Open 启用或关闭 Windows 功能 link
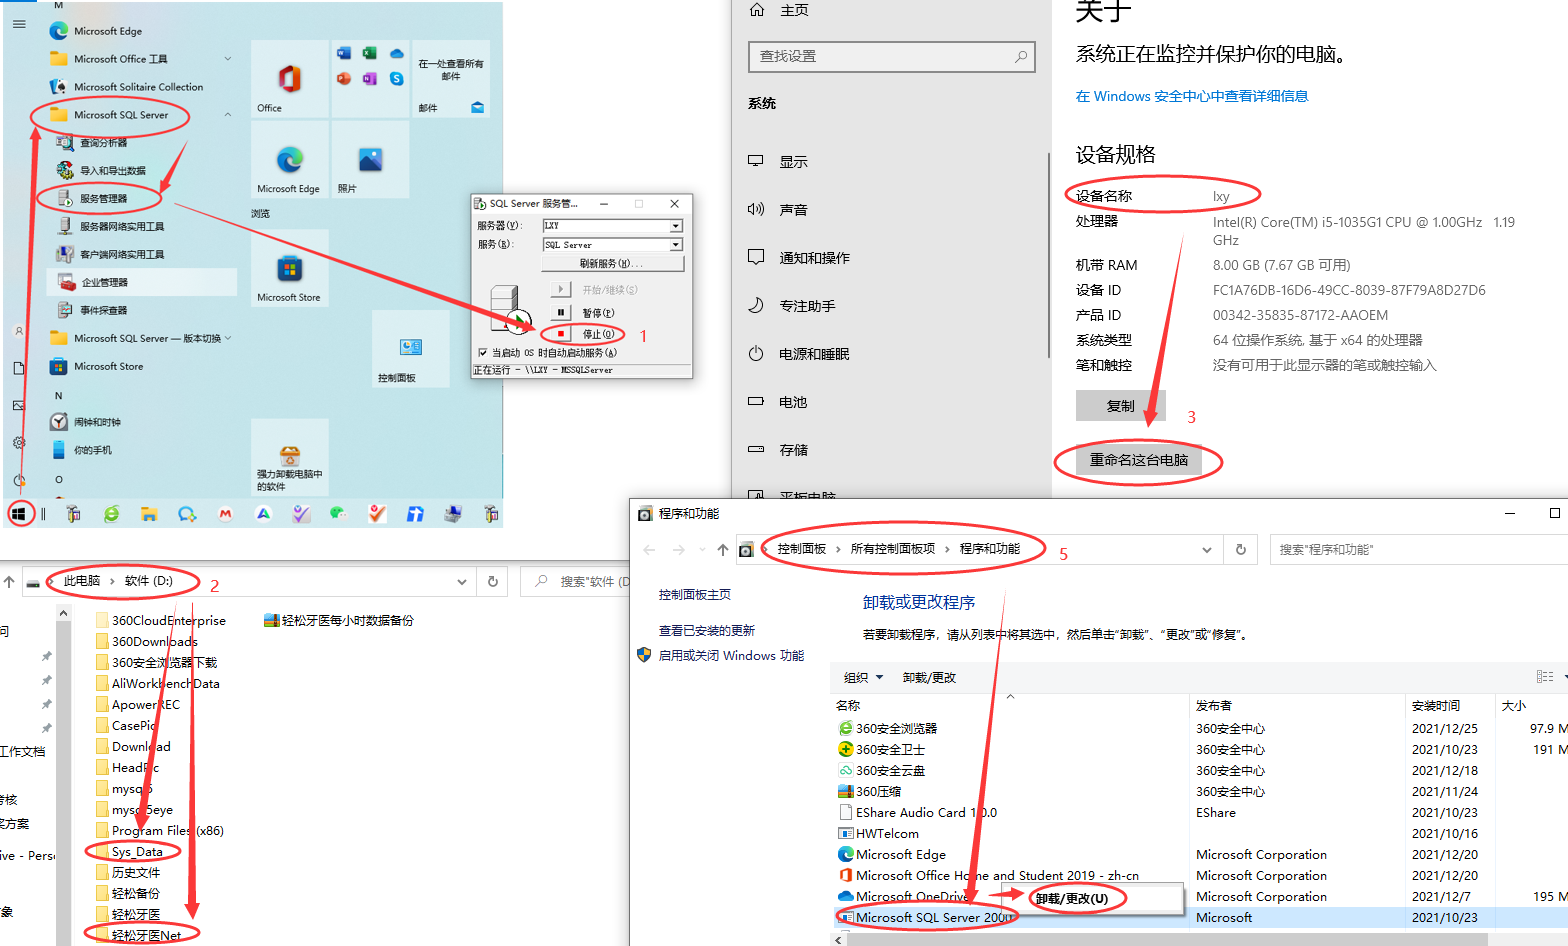 click(731, 656)
